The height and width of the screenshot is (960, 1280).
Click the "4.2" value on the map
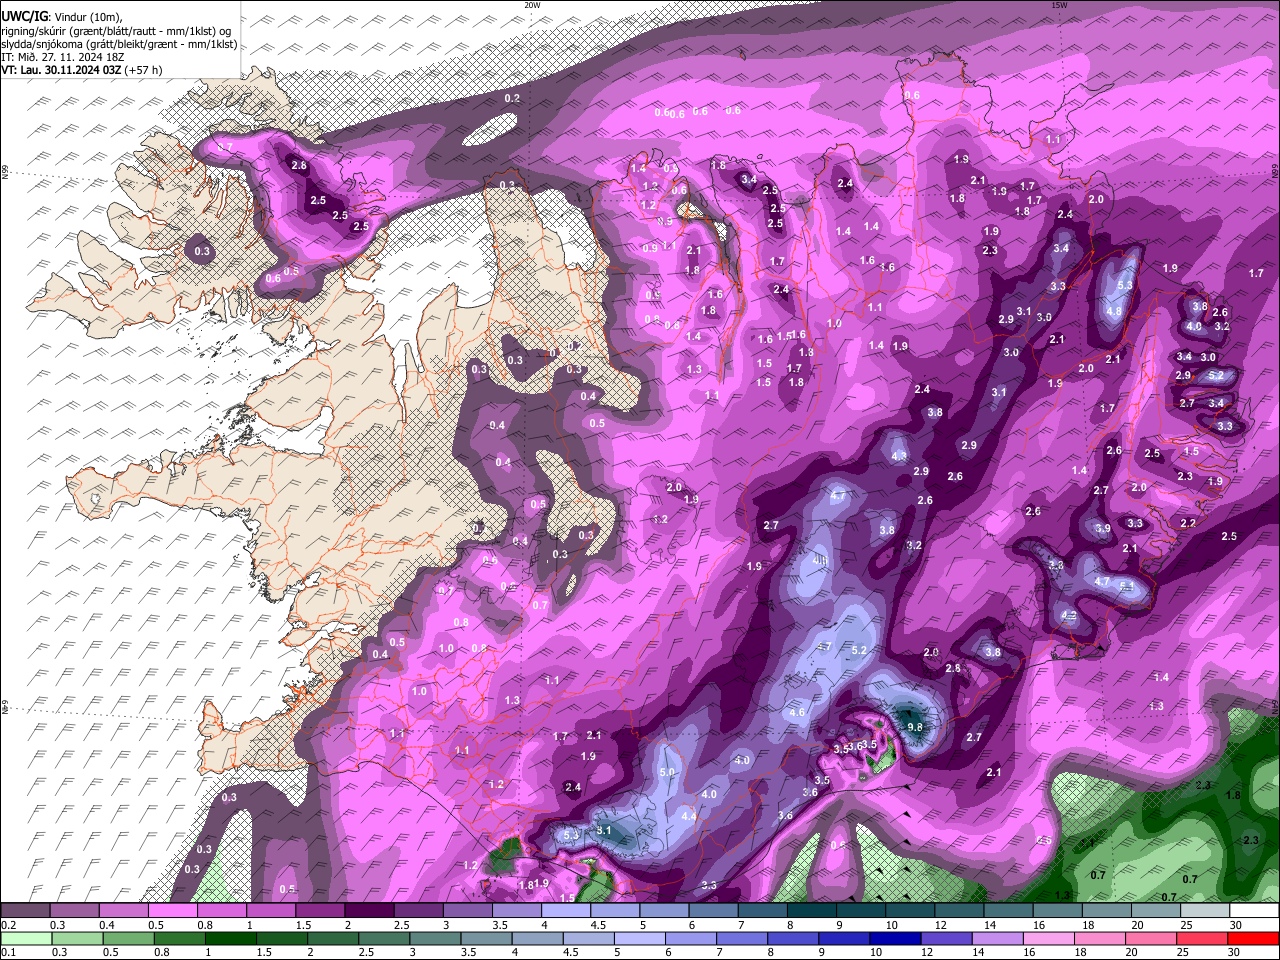[1068, 615]
